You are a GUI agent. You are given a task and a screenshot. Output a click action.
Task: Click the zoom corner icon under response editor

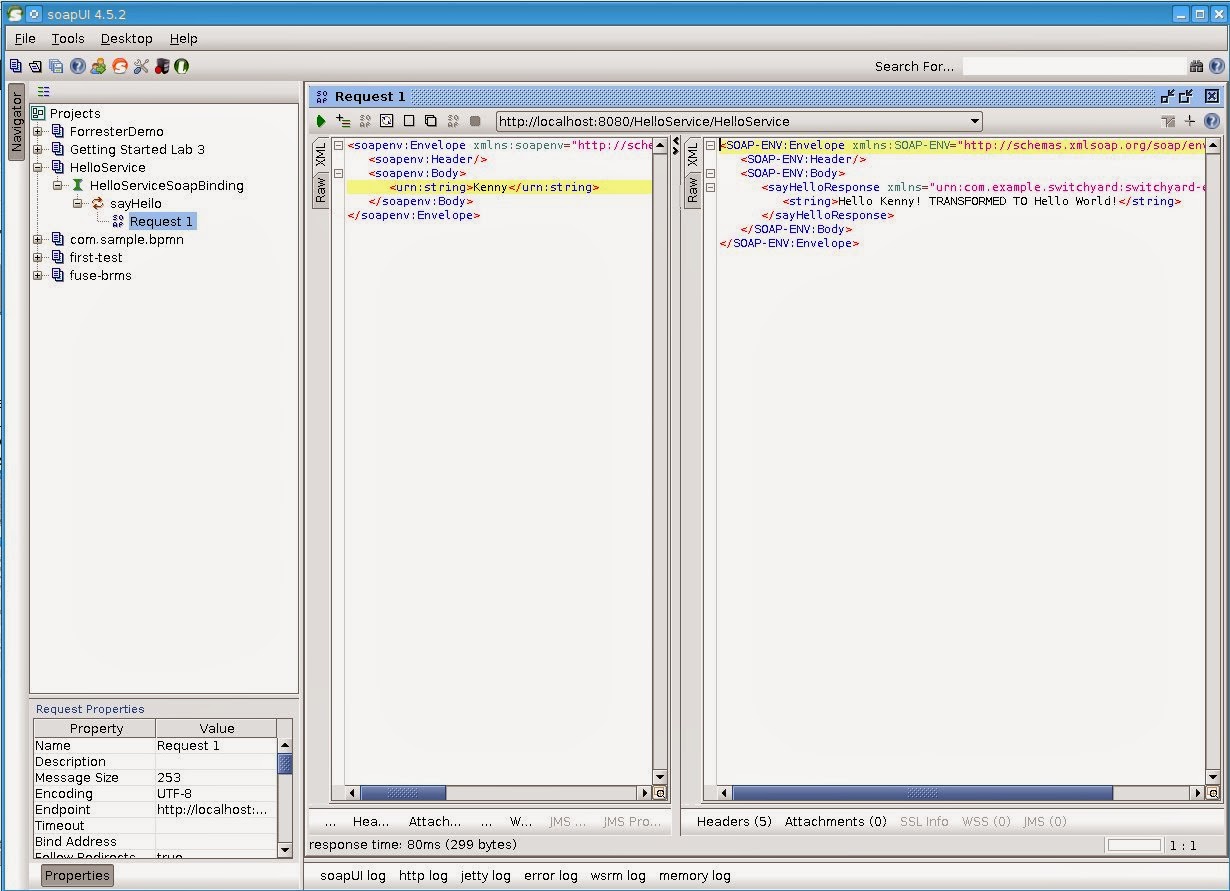click(x=1213, y=793)
